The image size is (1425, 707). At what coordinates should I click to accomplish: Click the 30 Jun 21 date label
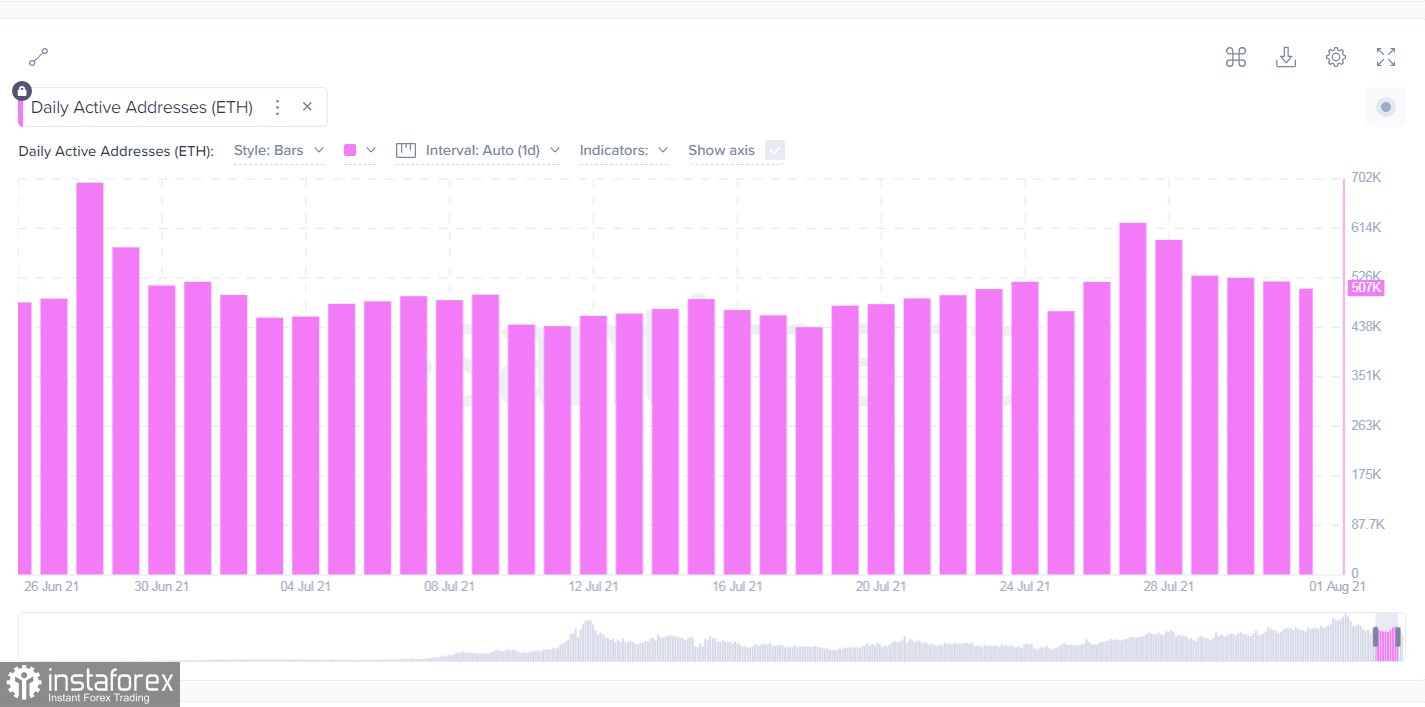[161, 586]
